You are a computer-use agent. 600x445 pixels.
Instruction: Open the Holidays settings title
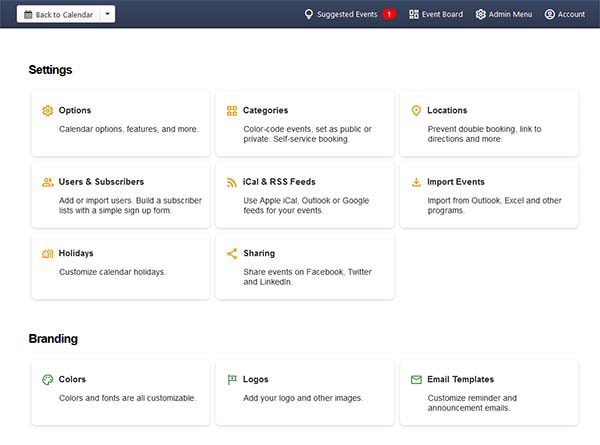pos(76,253)
